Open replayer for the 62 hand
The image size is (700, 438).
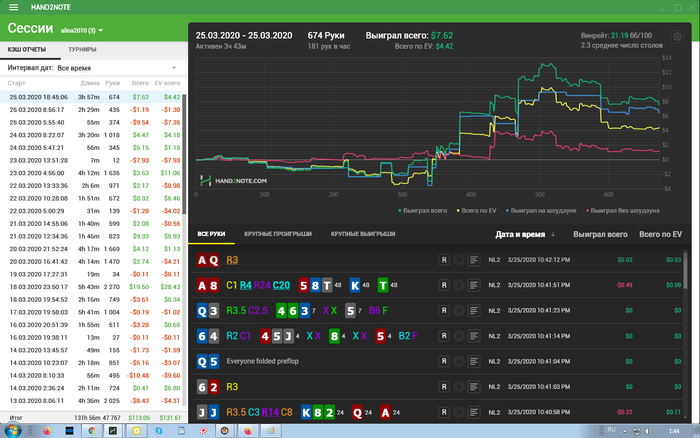point(444,387)
